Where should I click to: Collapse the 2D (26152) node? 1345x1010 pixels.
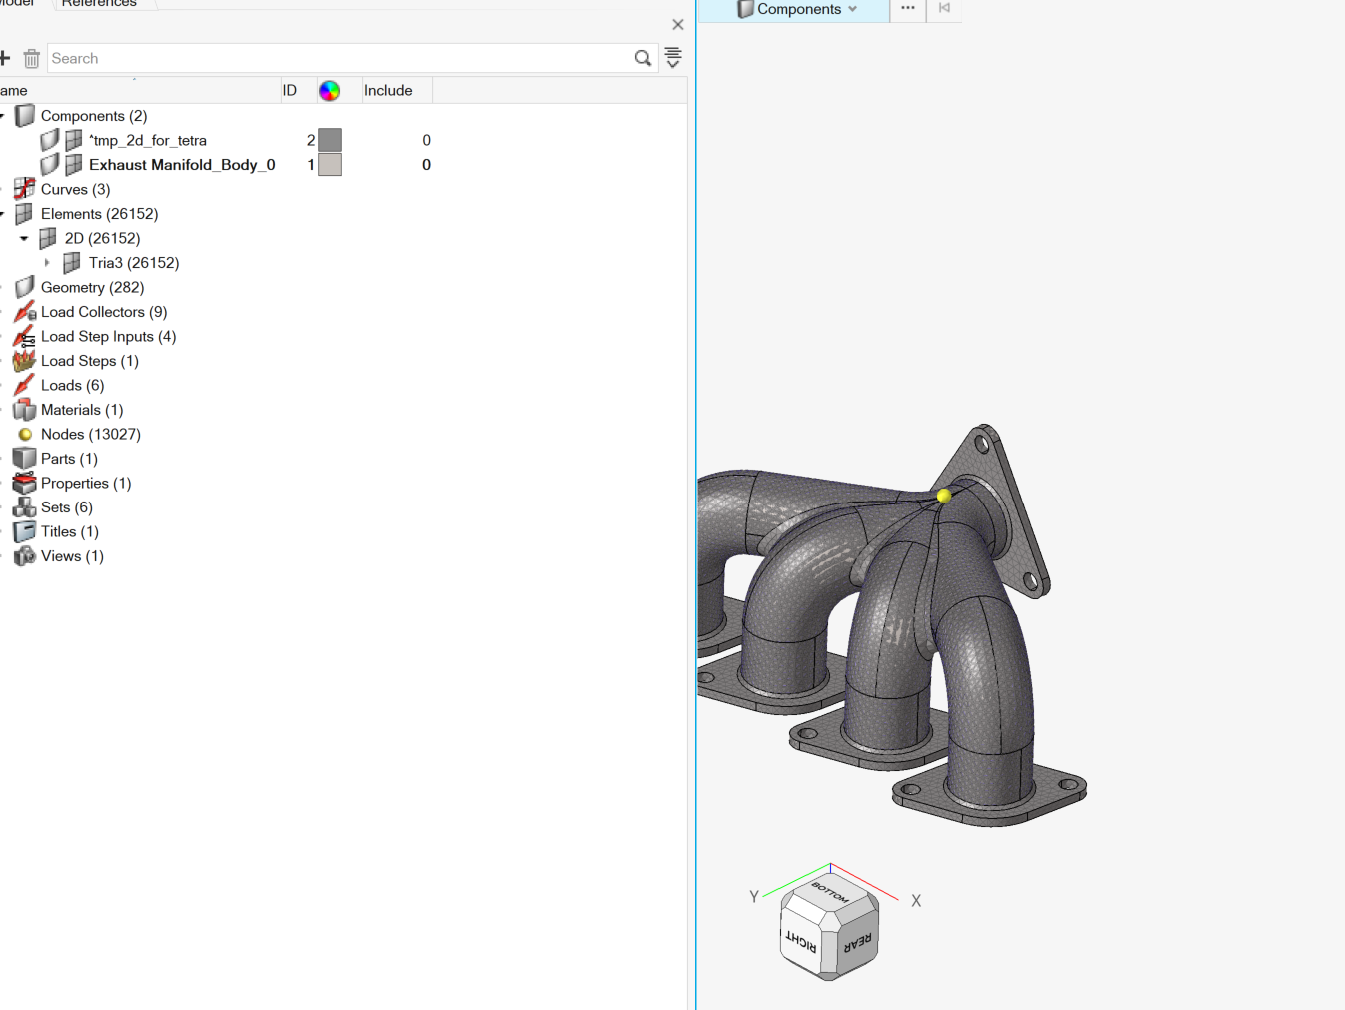tap(24, 239)
